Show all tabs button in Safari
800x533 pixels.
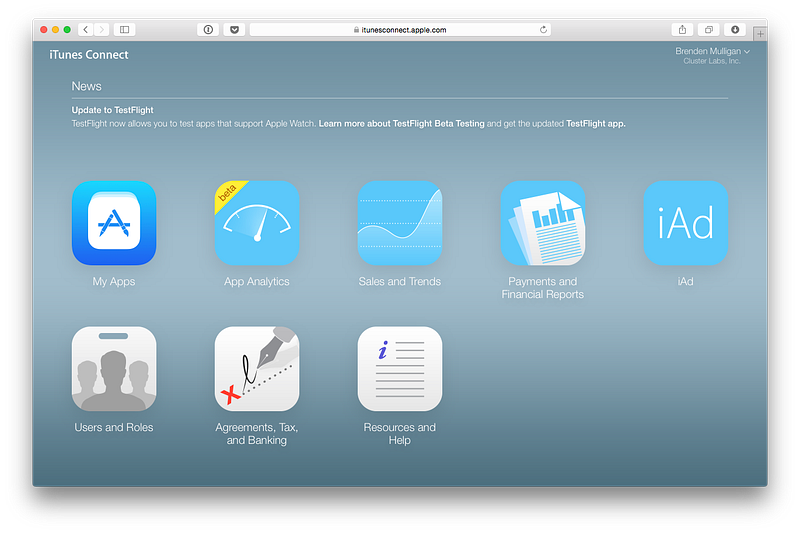point(709,30)
